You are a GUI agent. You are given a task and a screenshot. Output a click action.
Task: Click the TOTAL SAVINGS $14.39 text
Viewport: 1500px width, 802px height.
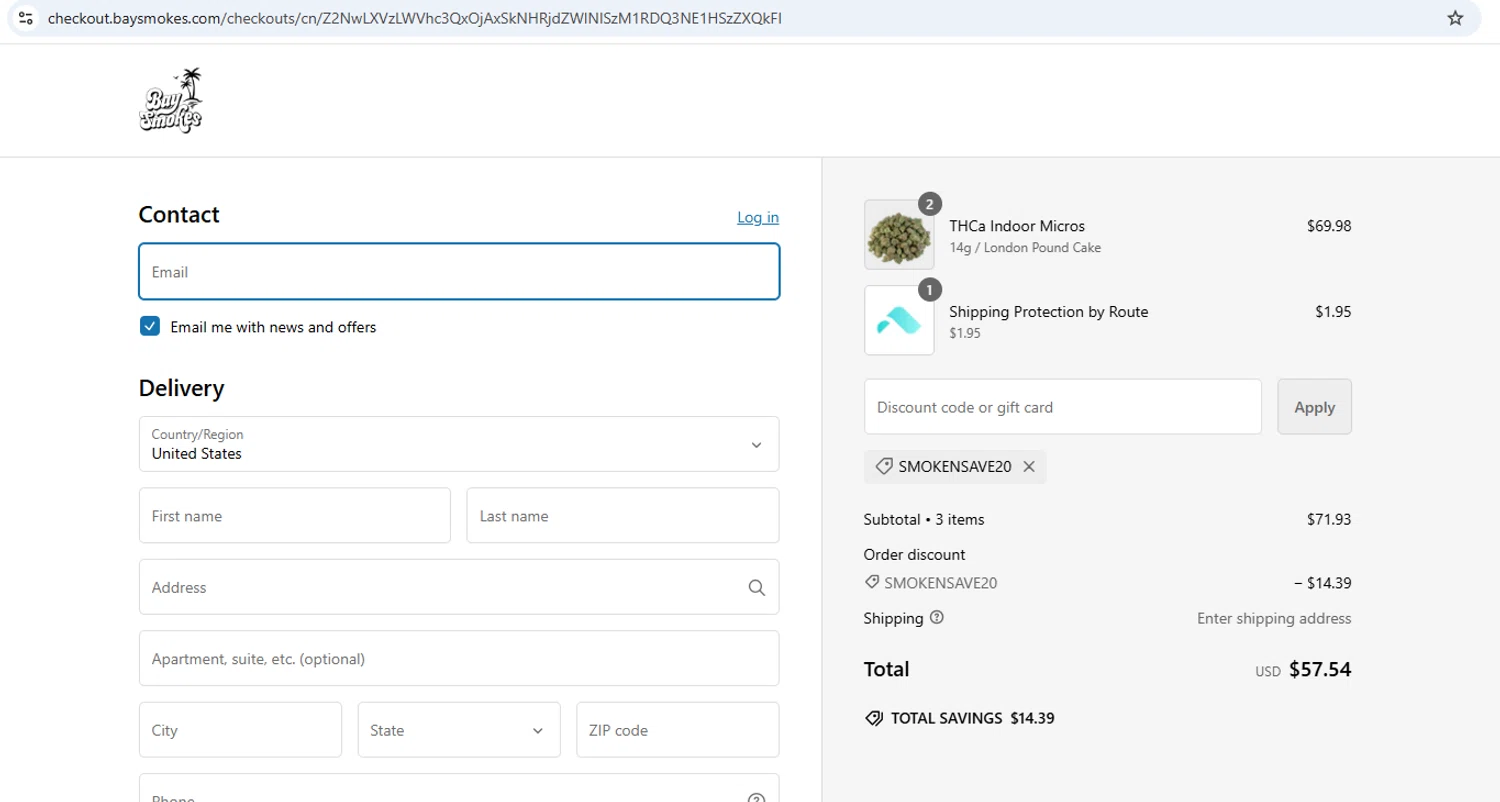(972, 718)
